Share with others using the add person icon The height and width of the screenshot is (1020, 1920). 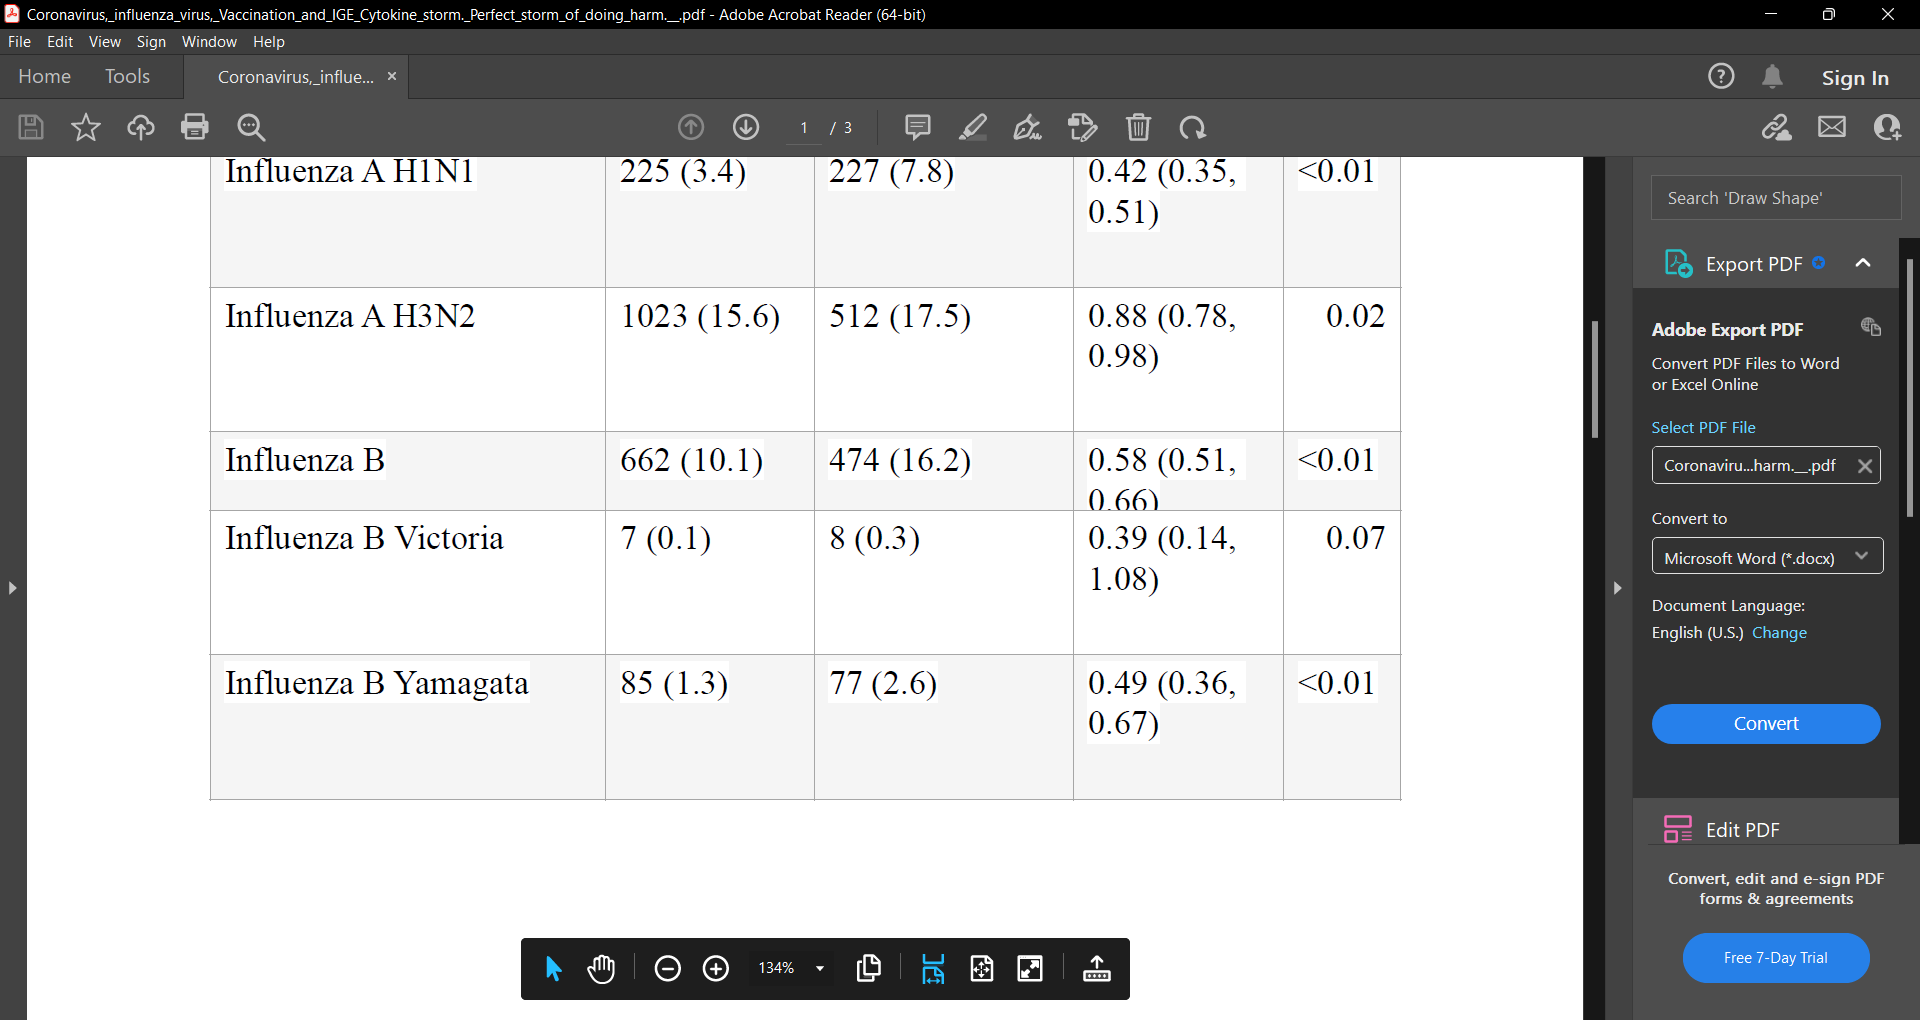1888,127
